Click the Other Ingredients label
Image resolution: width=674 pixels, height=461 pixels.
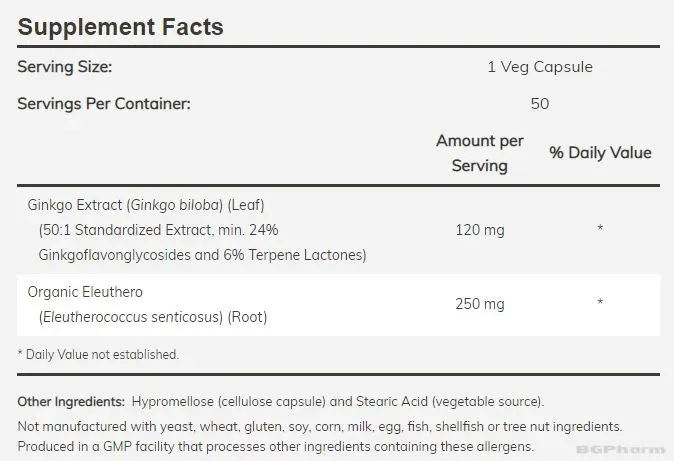pyautogui.click(x=71, y=402)
